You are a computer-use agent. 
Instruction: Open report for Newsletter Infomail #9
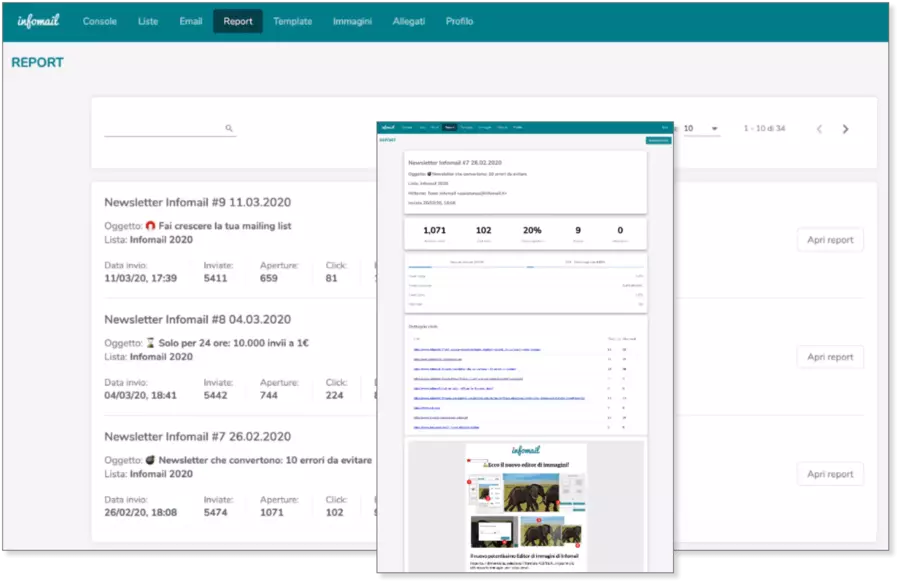830,239
